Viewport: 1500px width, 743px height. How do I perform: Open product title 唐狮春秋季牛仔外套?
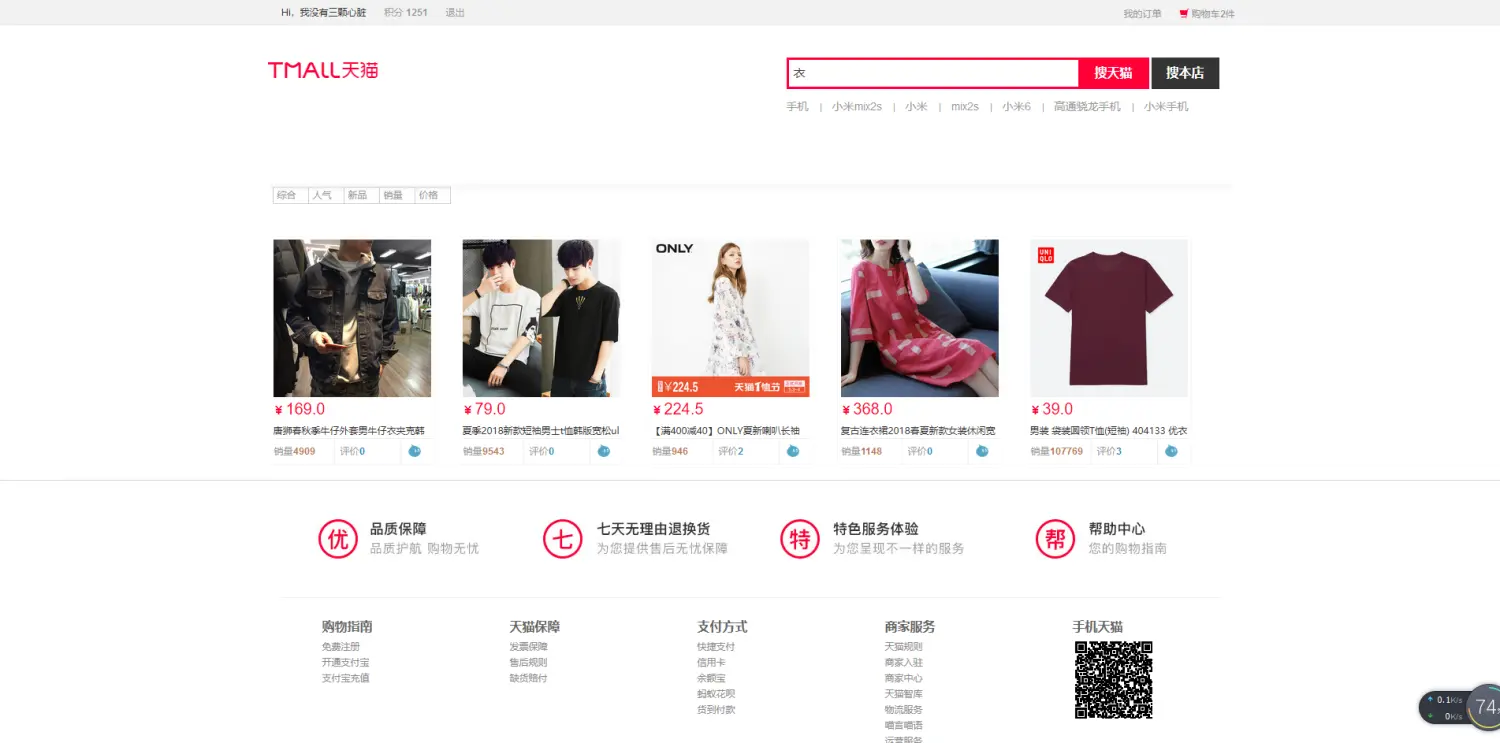point(349,431)
